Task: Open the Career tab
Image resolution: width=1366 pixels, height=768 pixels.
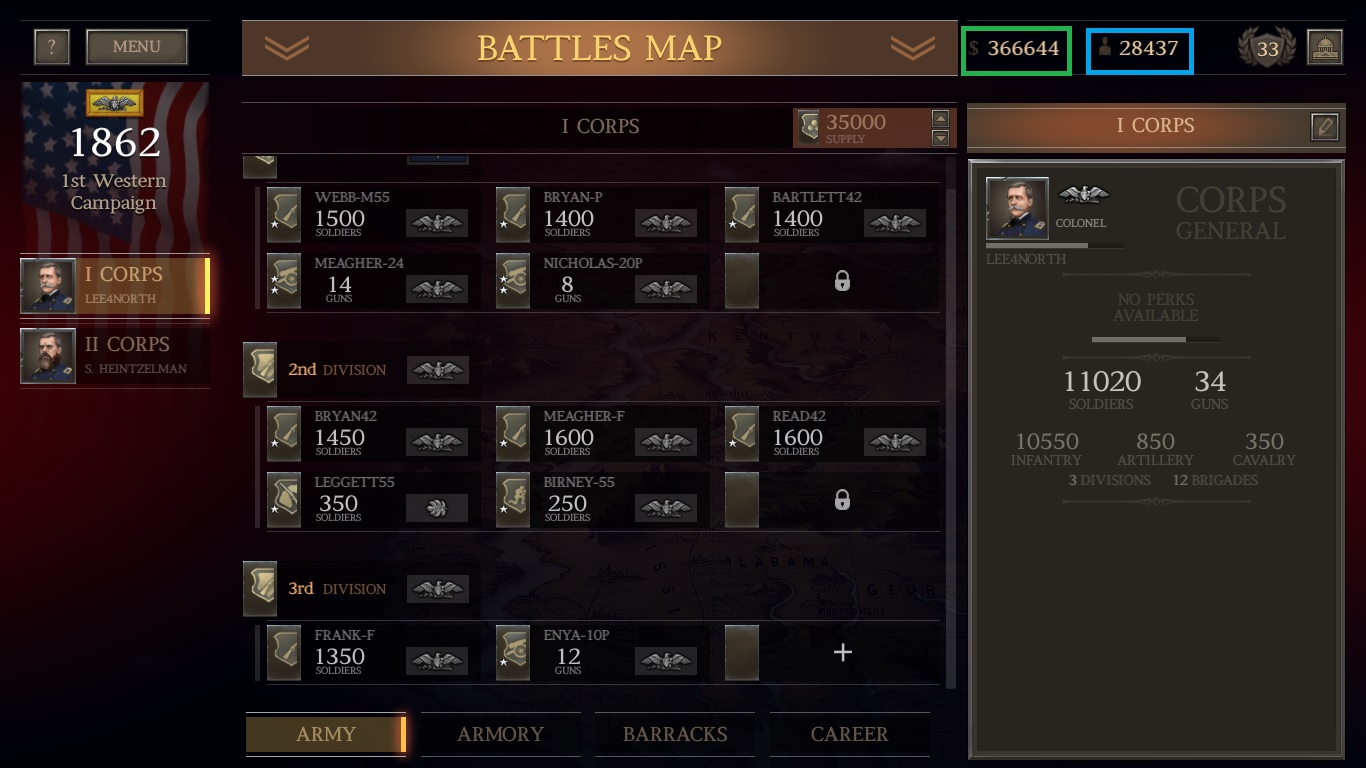Action: (x=850, y=734)
